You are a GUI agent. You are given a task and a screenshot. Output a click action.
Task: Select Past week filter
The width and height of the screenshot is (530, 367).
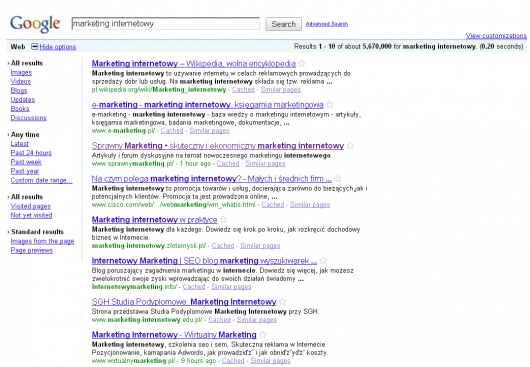(26, 162)
